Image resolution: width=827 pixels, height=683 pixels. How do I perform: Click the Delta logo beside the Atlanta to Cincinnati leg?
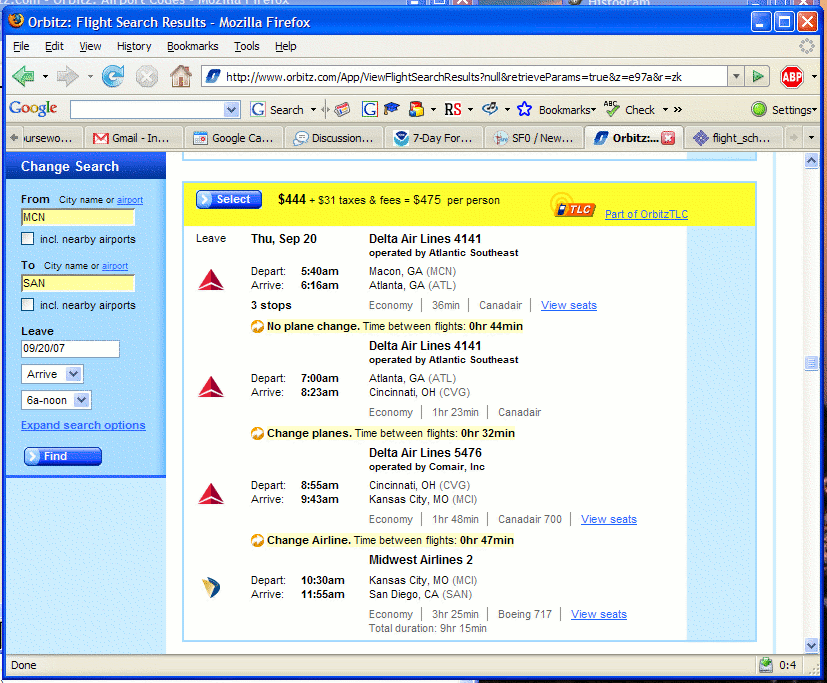point(211,387)
